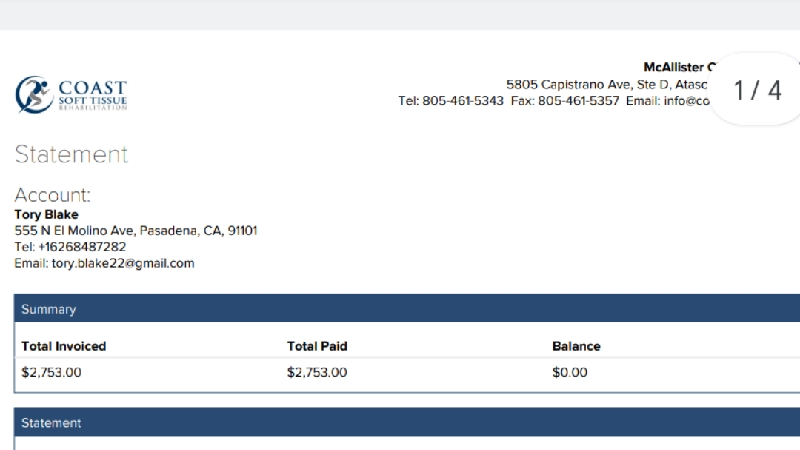This screenshot has width=800, height=450.
Task: Click the Account: heading
Action: 53,195
